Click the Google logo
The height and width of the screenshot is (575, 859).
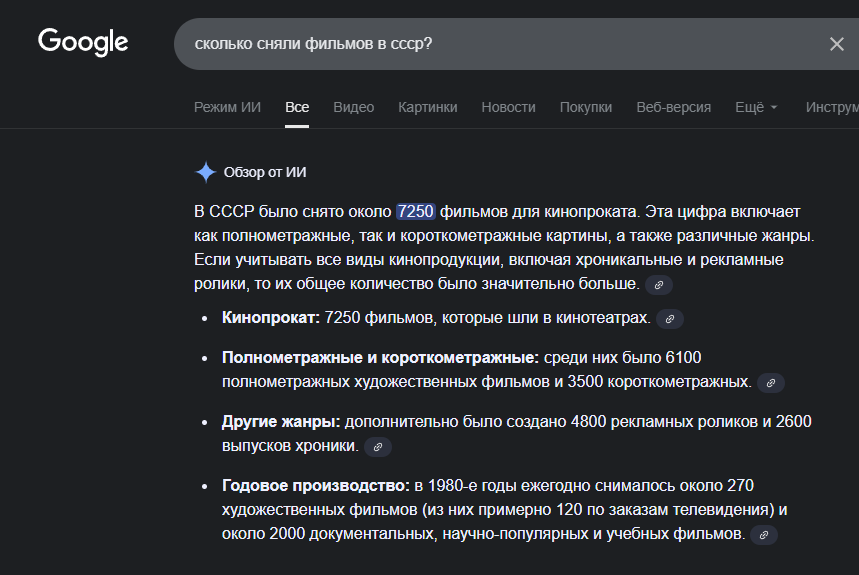coord(83,42)
